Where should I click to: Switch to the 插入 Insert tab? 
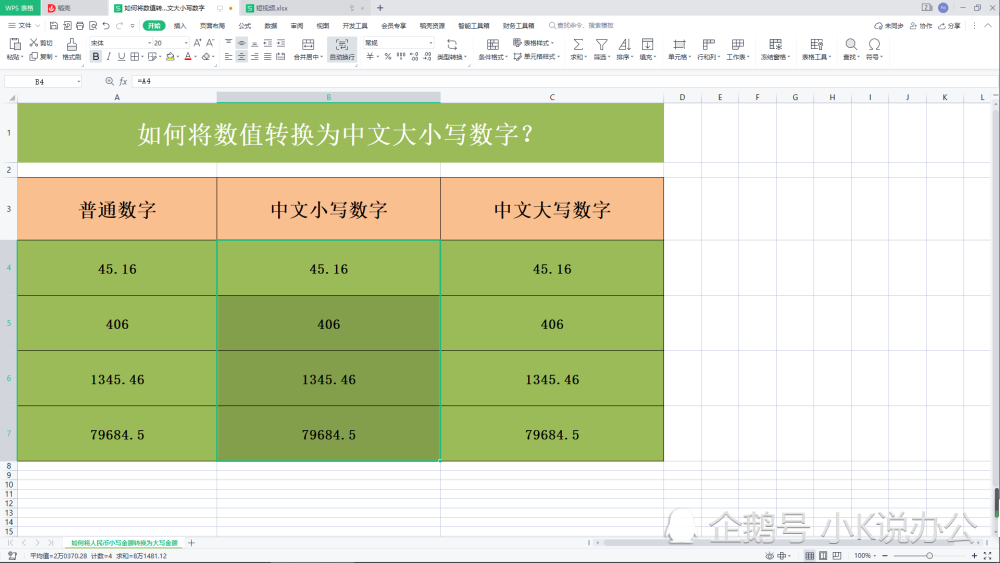(x=180, y=26)
